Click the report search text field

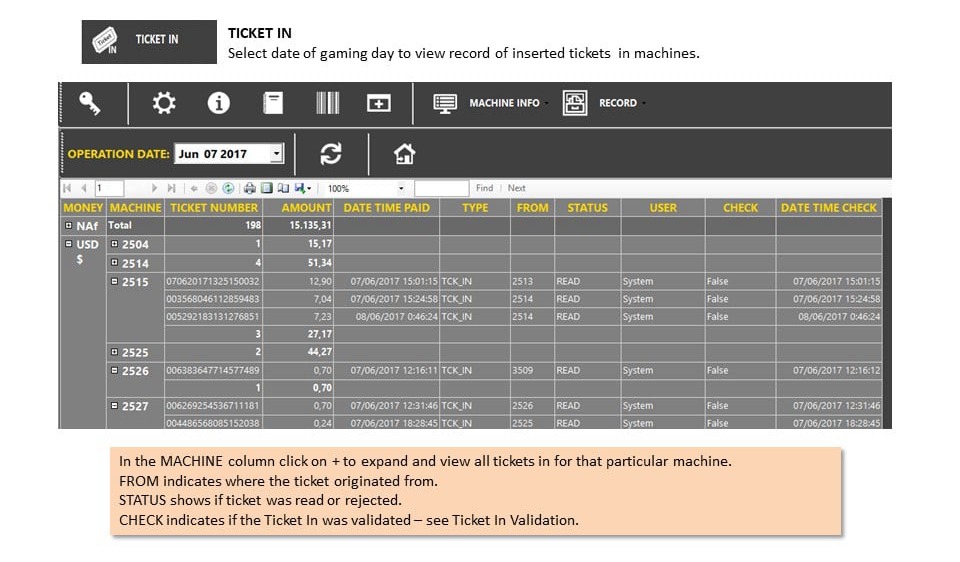point(441,188)
